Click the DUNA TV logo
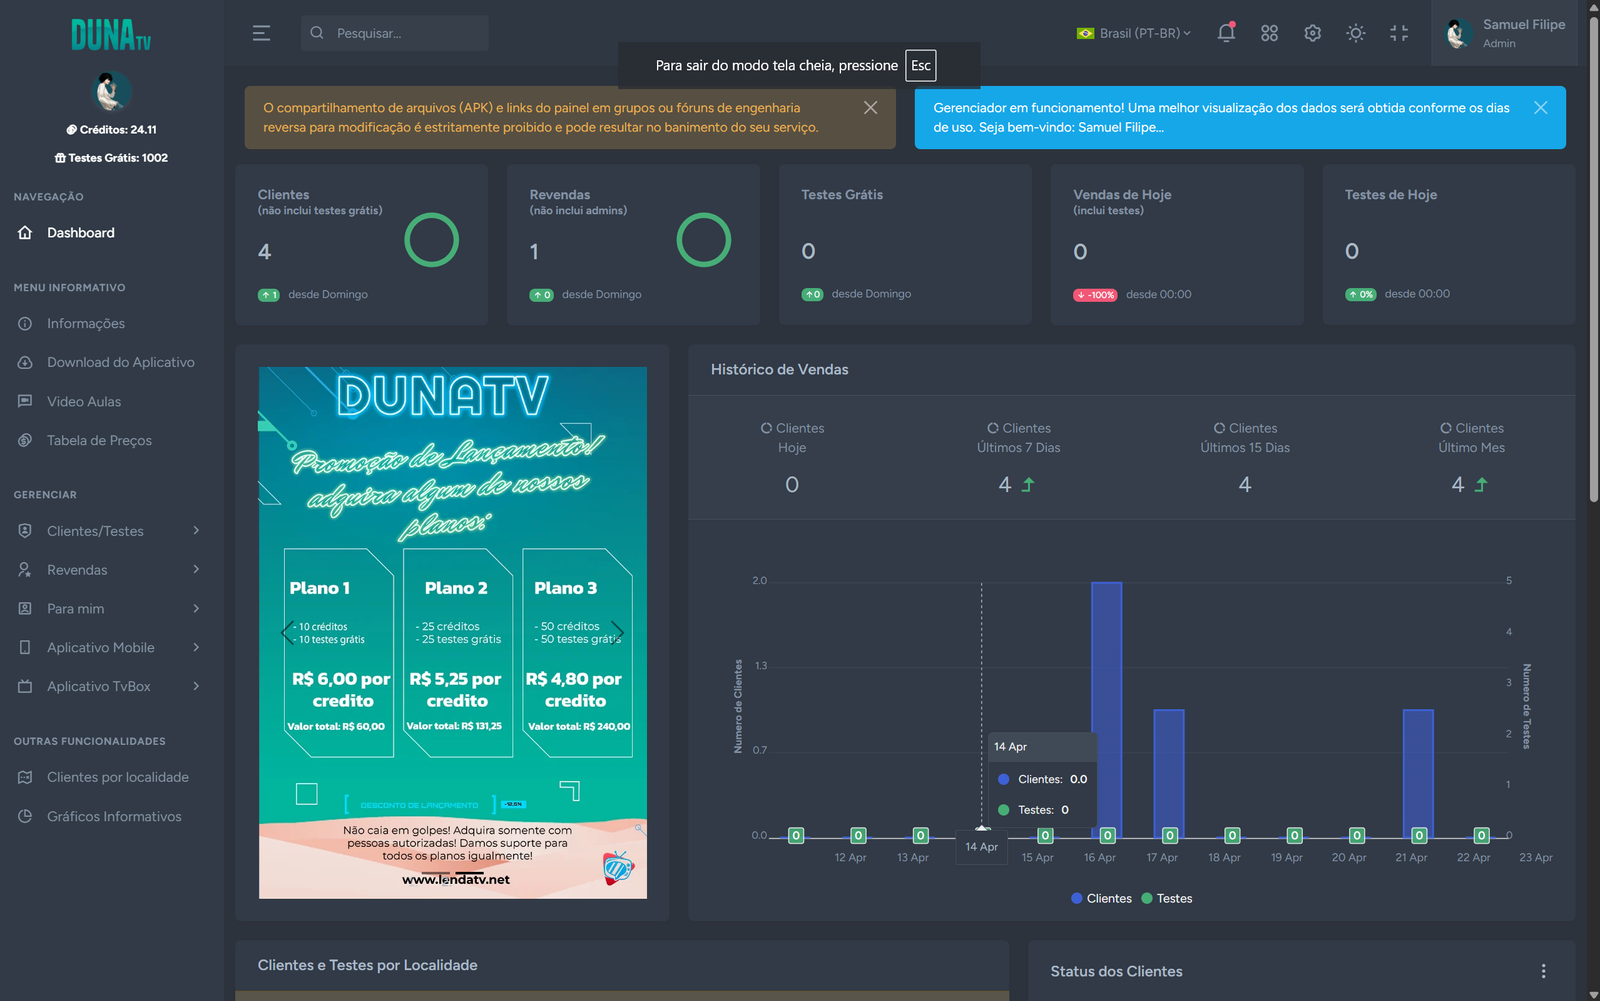The width and height of the screenshot is (1600, 1001). pyautogui.click(x=111, y=35)
